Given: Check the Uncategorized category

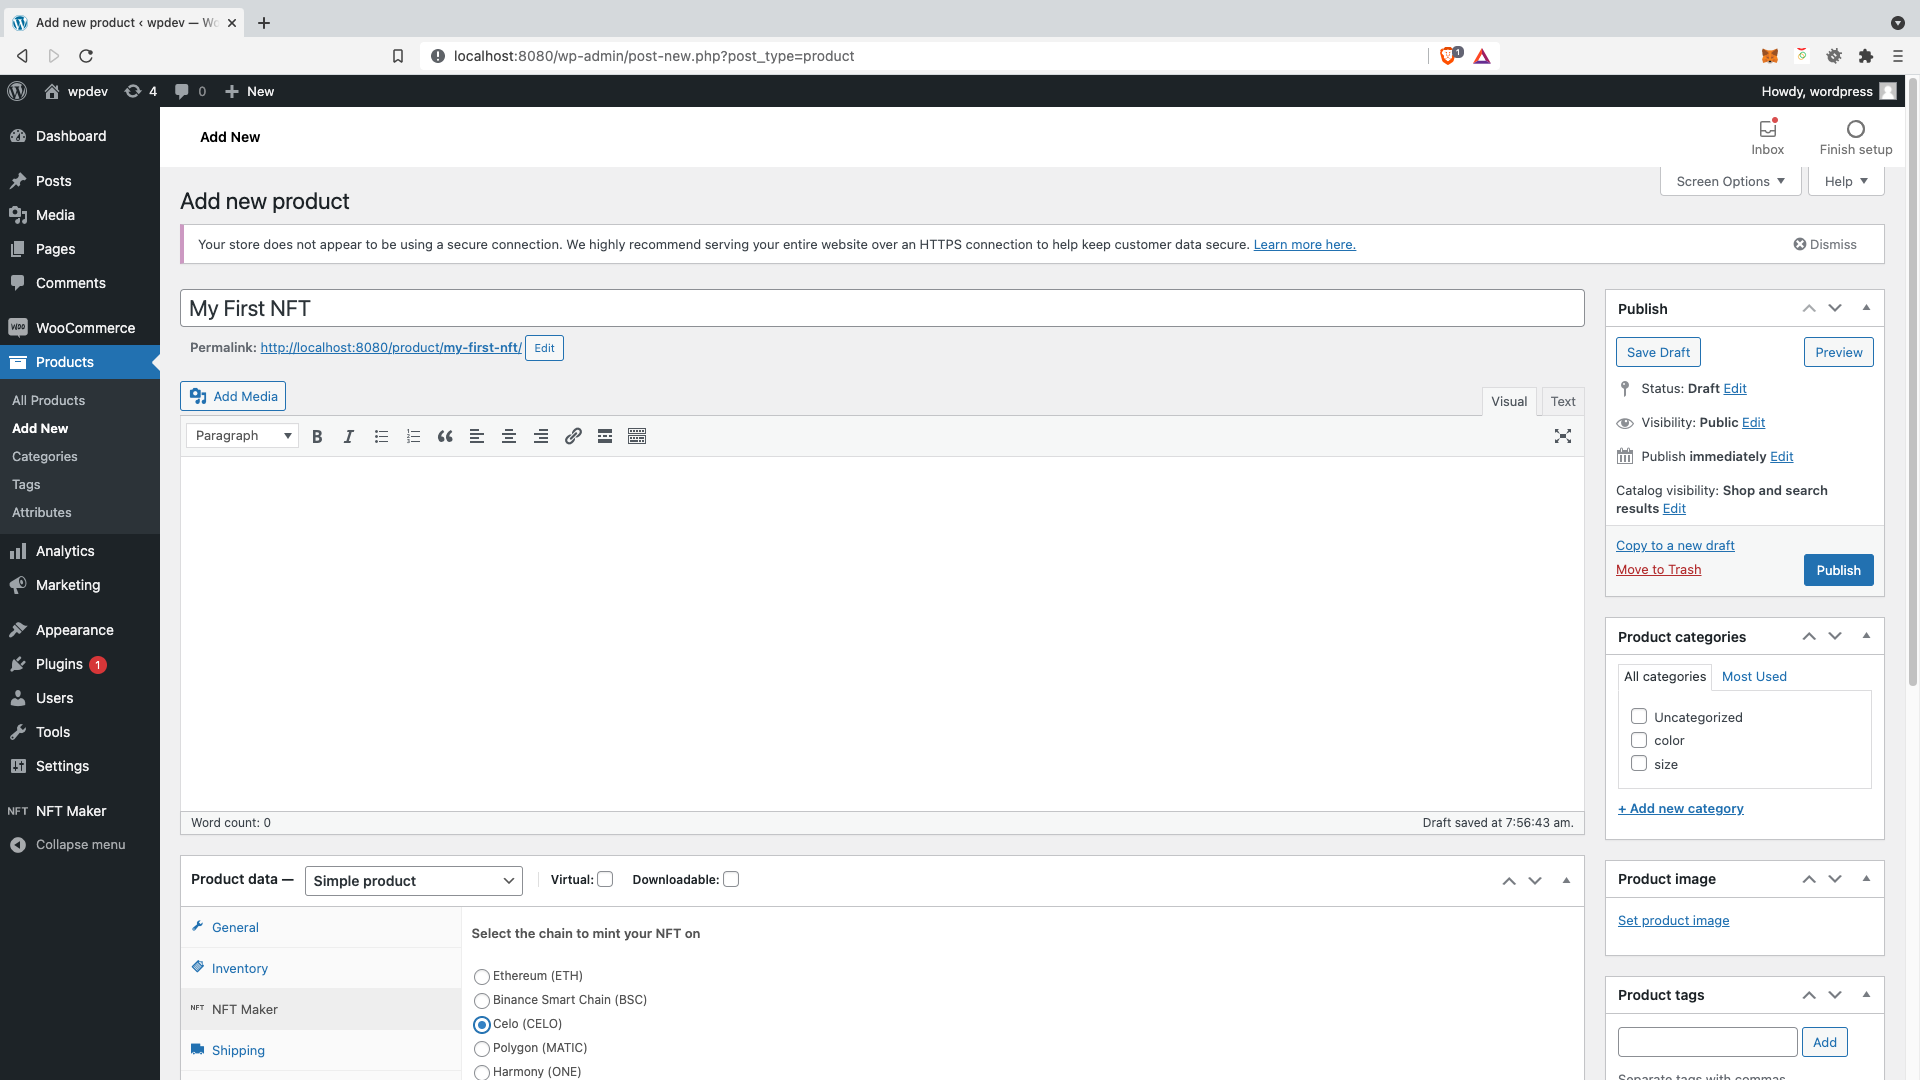Looking at the screenshot, I should (1639, 716).
